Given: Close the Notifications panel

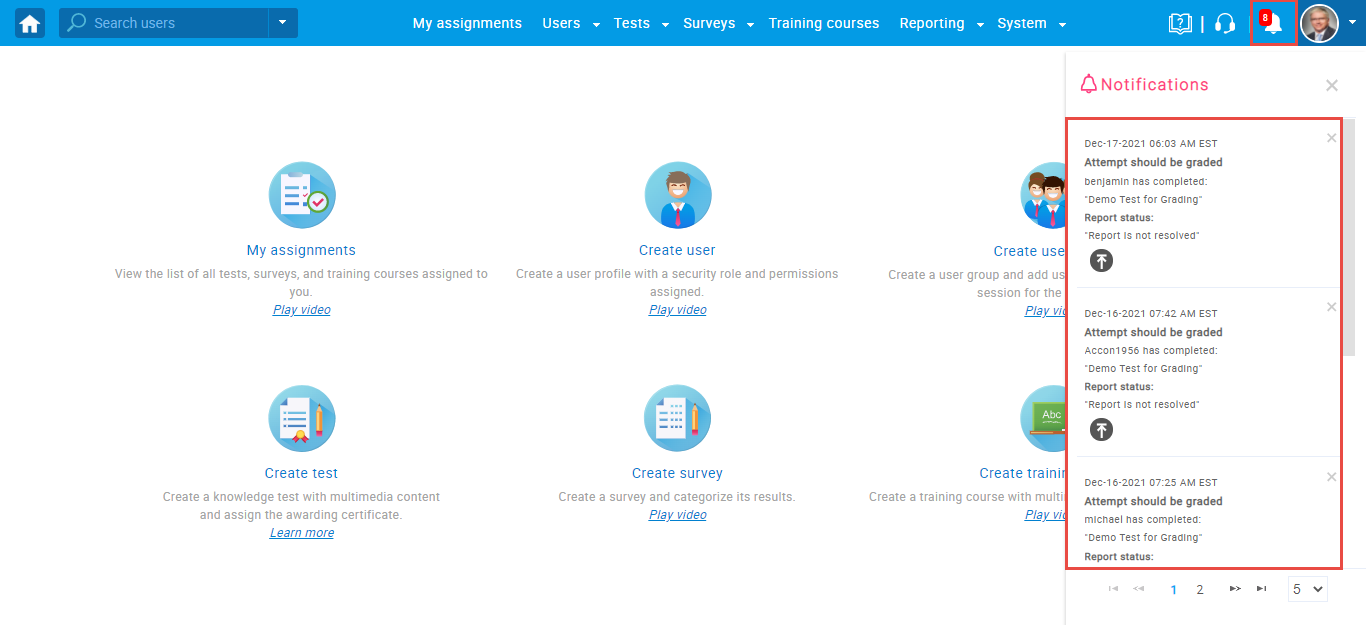Looking at the screenshot, I should click(x=1332, y=86).
